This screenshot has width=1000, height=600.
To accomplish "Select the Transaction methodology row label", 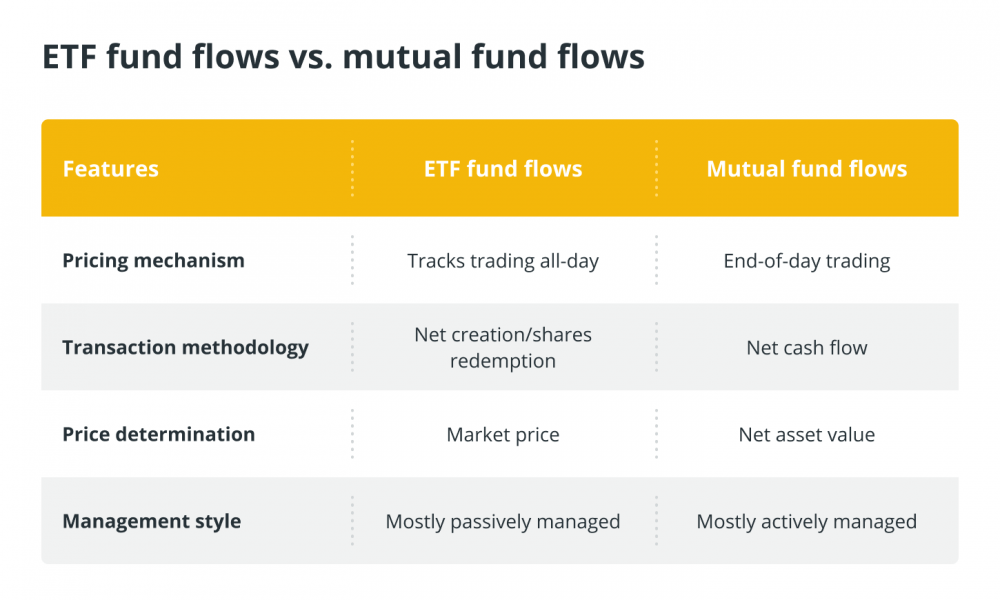I will (x=186, y=348).
